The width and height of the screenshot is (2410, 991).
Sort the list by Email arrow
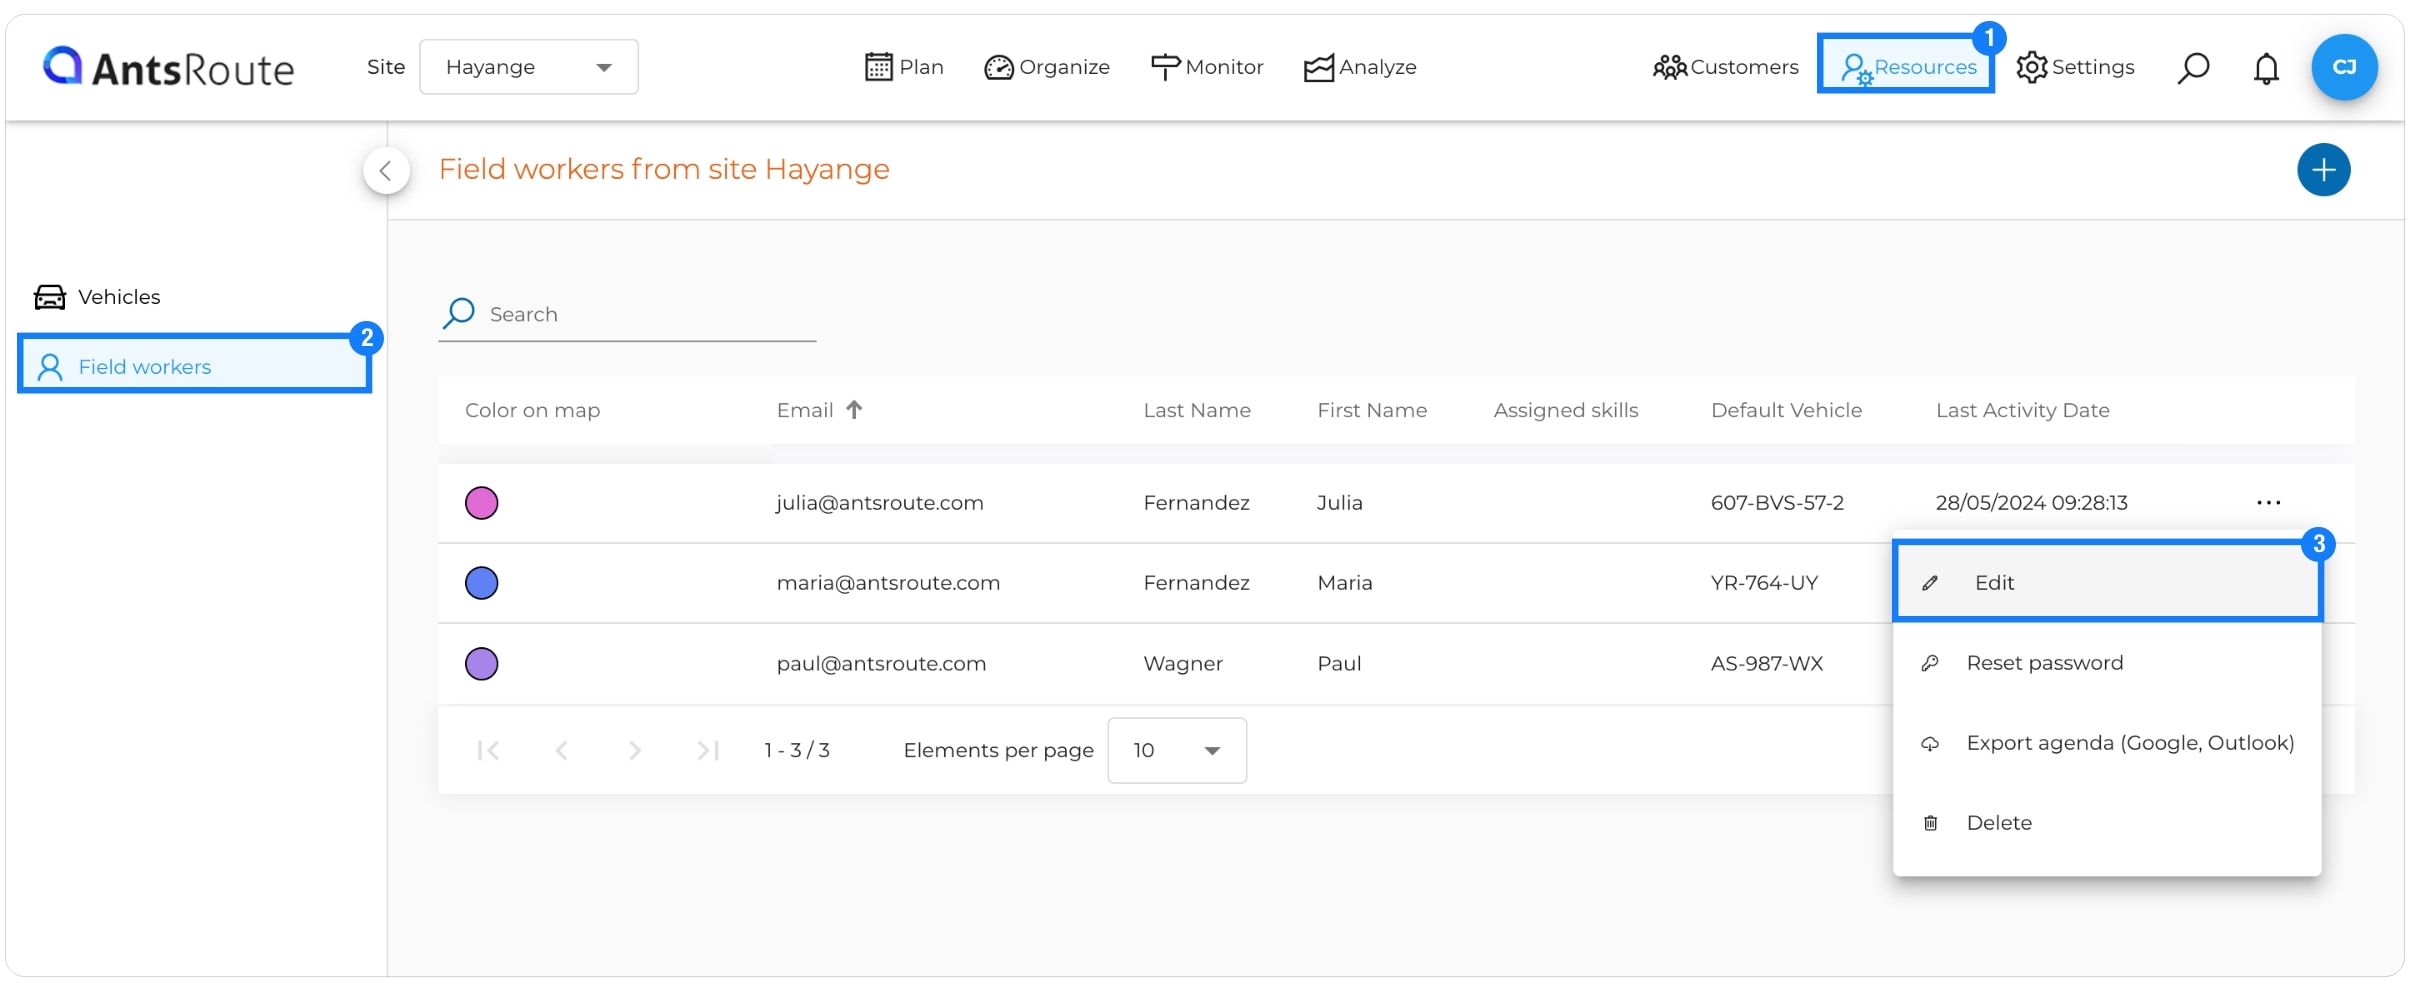[854, 410]
